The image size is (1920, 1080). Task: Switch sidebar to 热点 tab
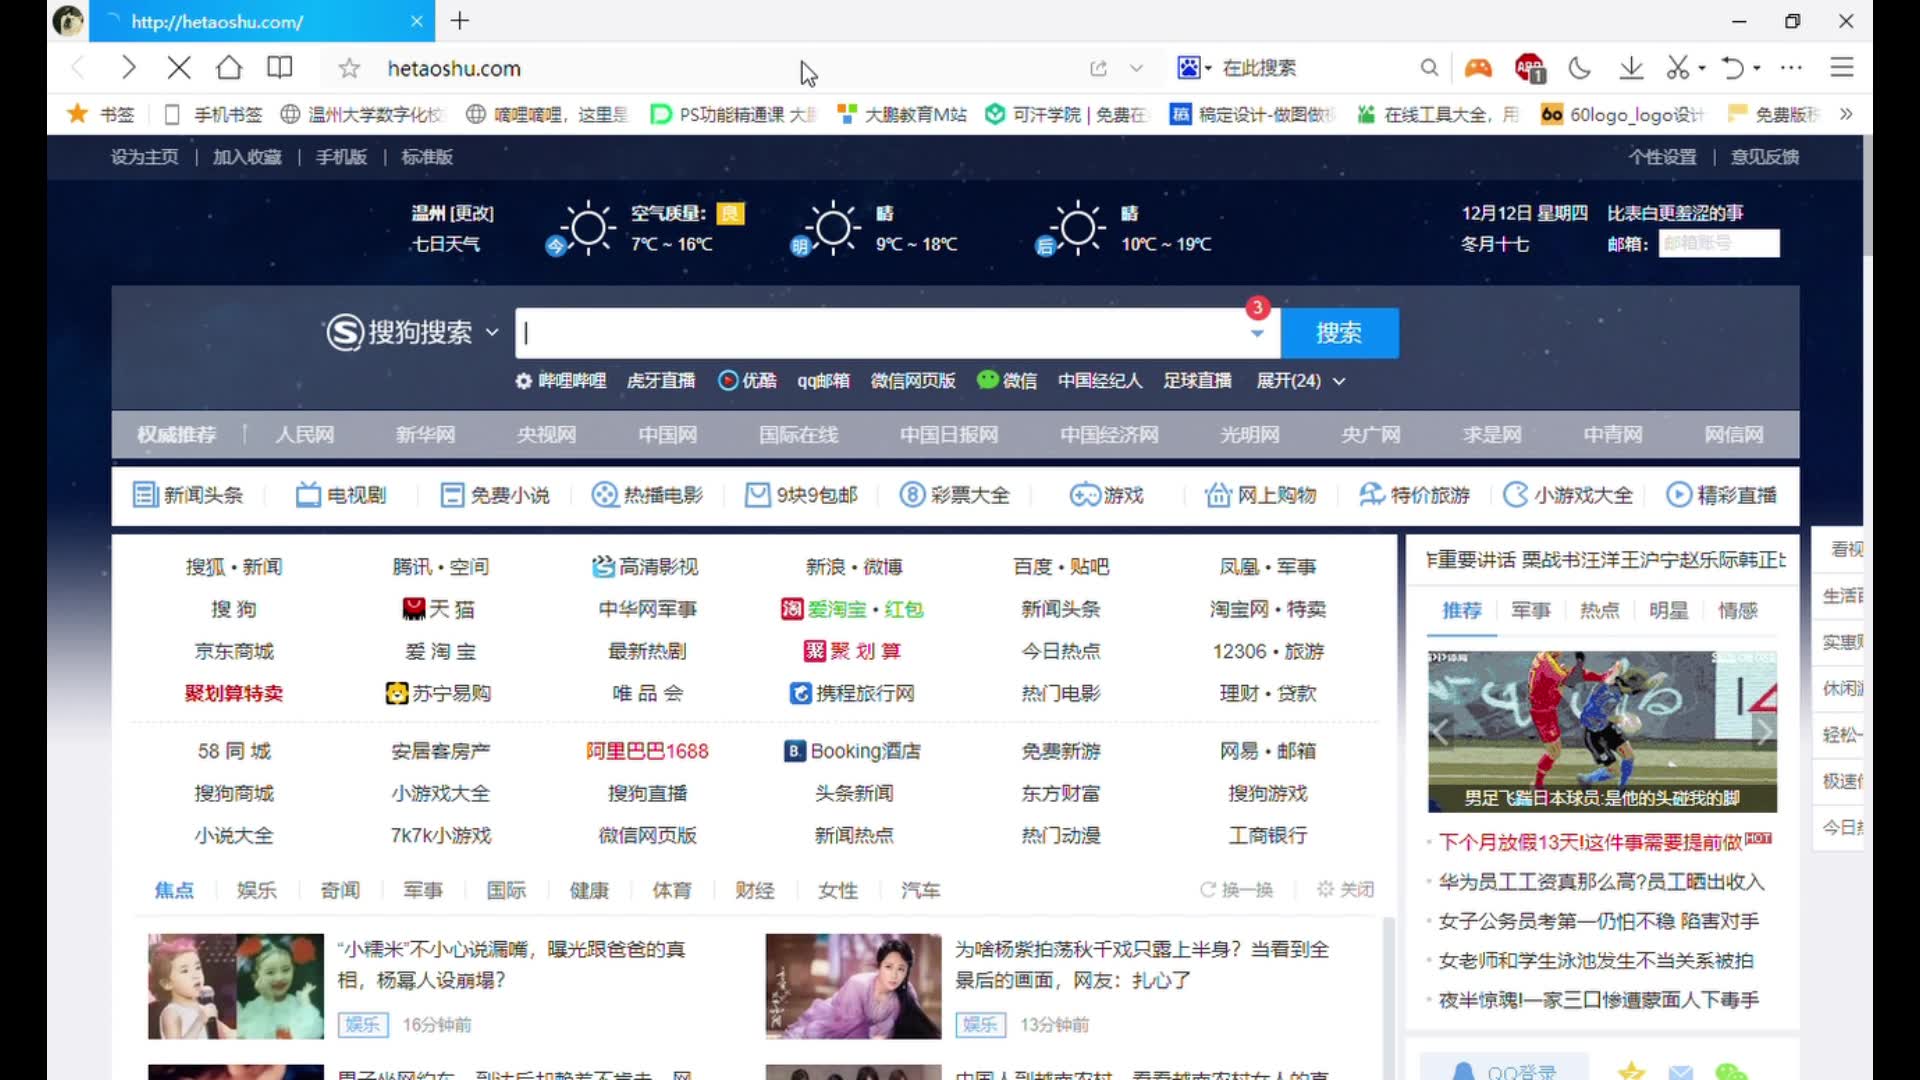(x=1599, y=610)
